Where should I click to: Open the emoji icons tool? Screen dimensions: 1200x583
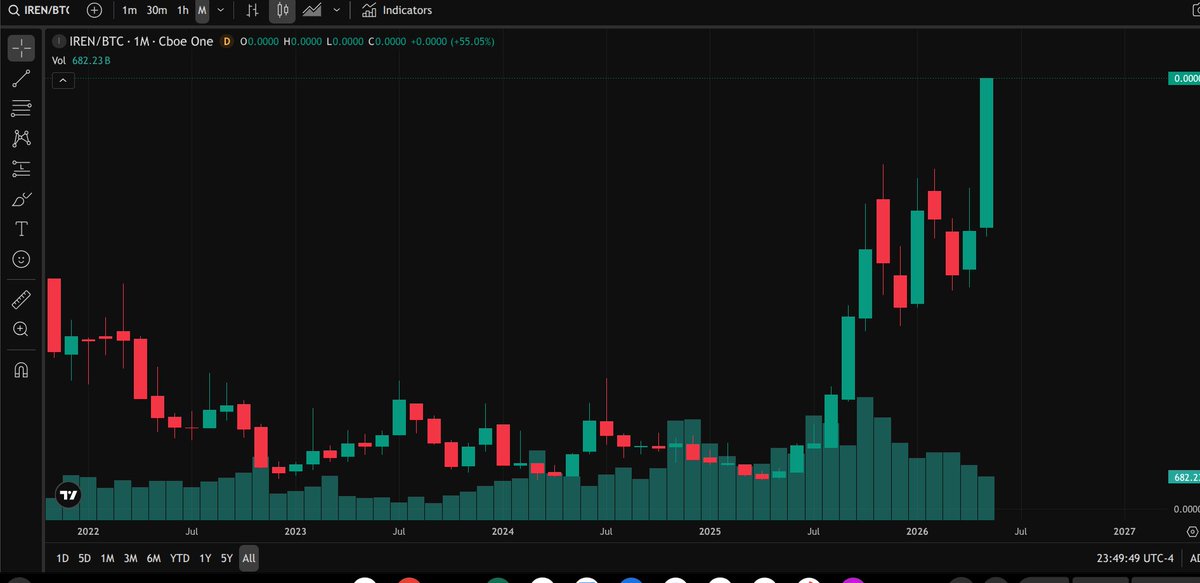21,259
